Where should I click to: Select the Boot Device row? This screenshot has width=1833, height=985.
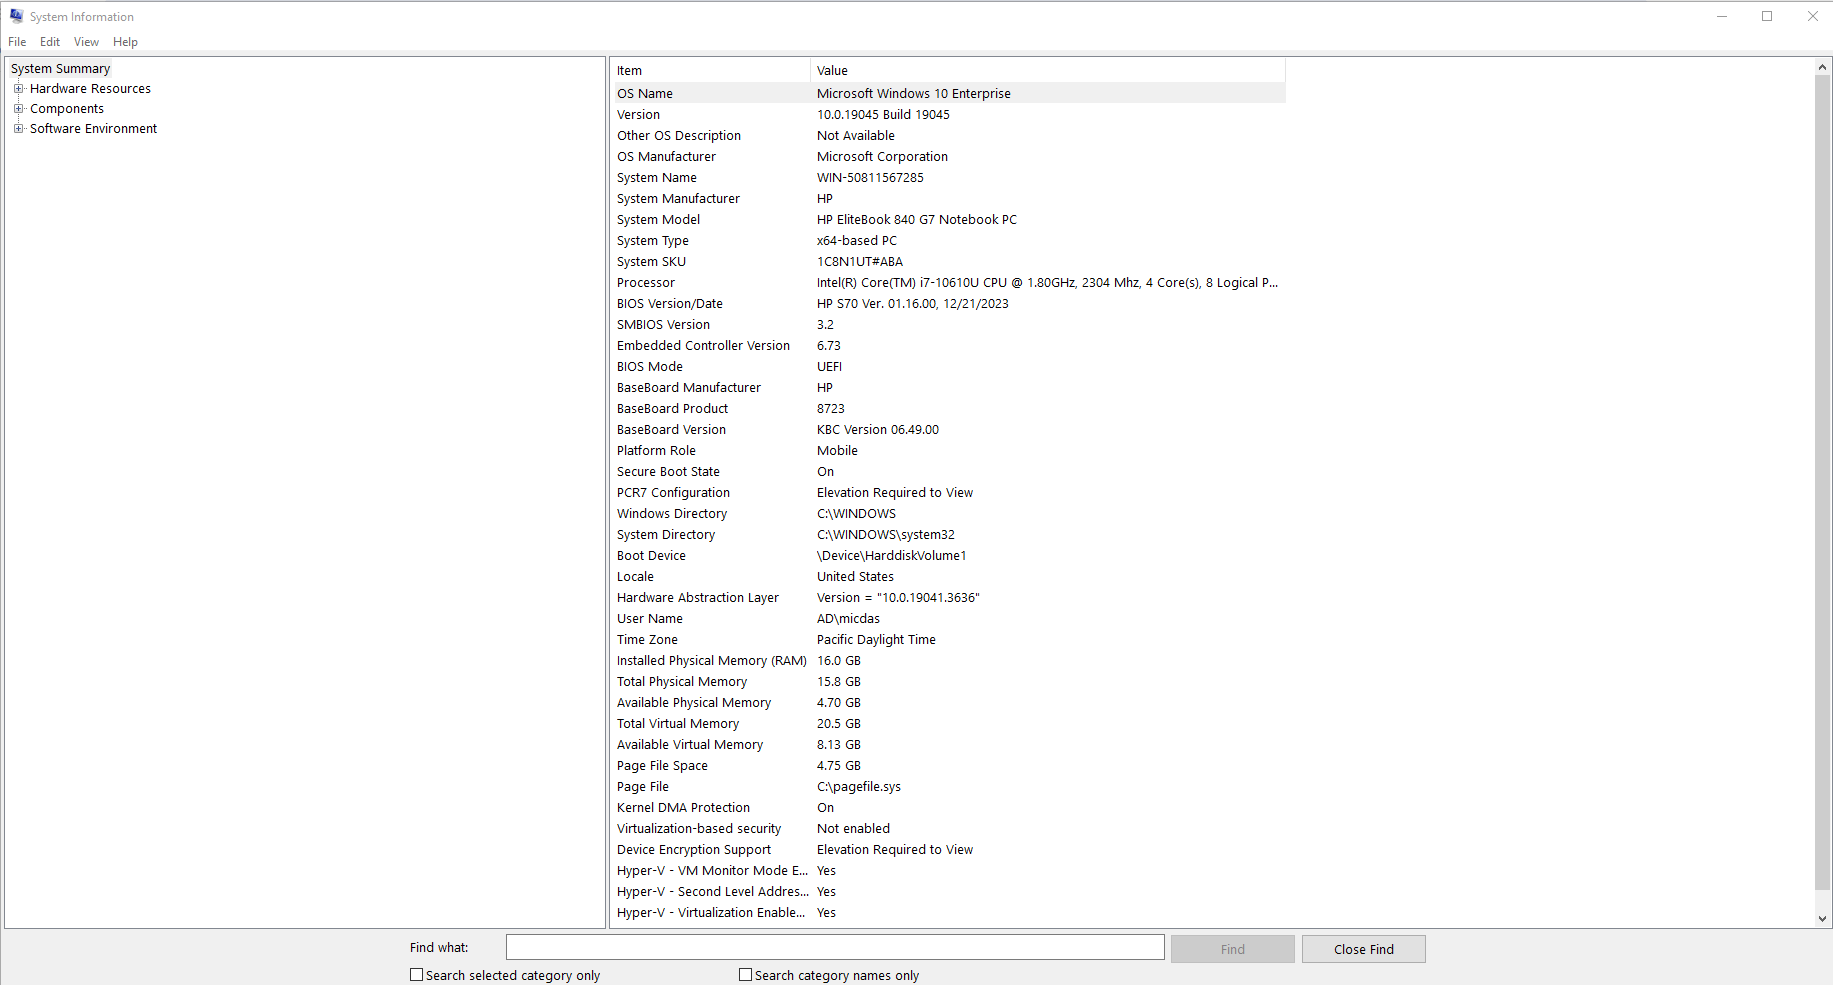click(x=948, y=555)
